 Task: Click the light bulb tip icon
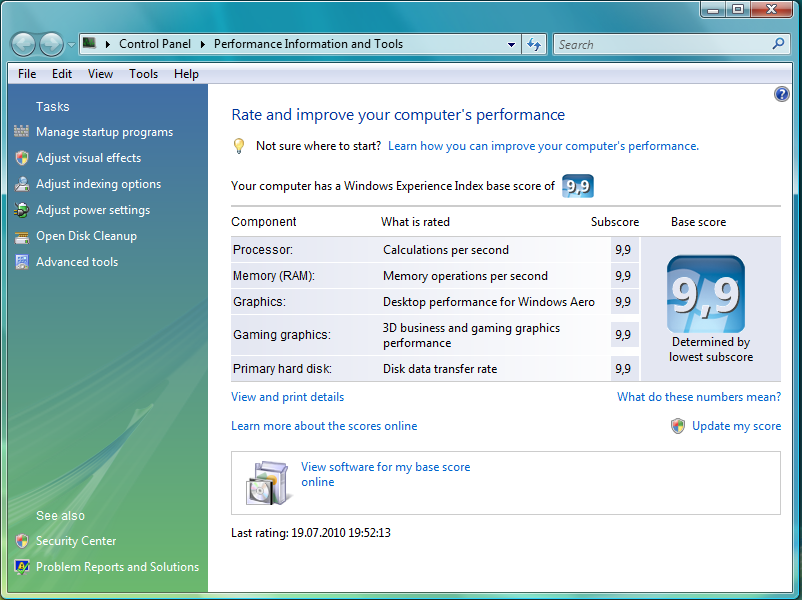(239, 146)
